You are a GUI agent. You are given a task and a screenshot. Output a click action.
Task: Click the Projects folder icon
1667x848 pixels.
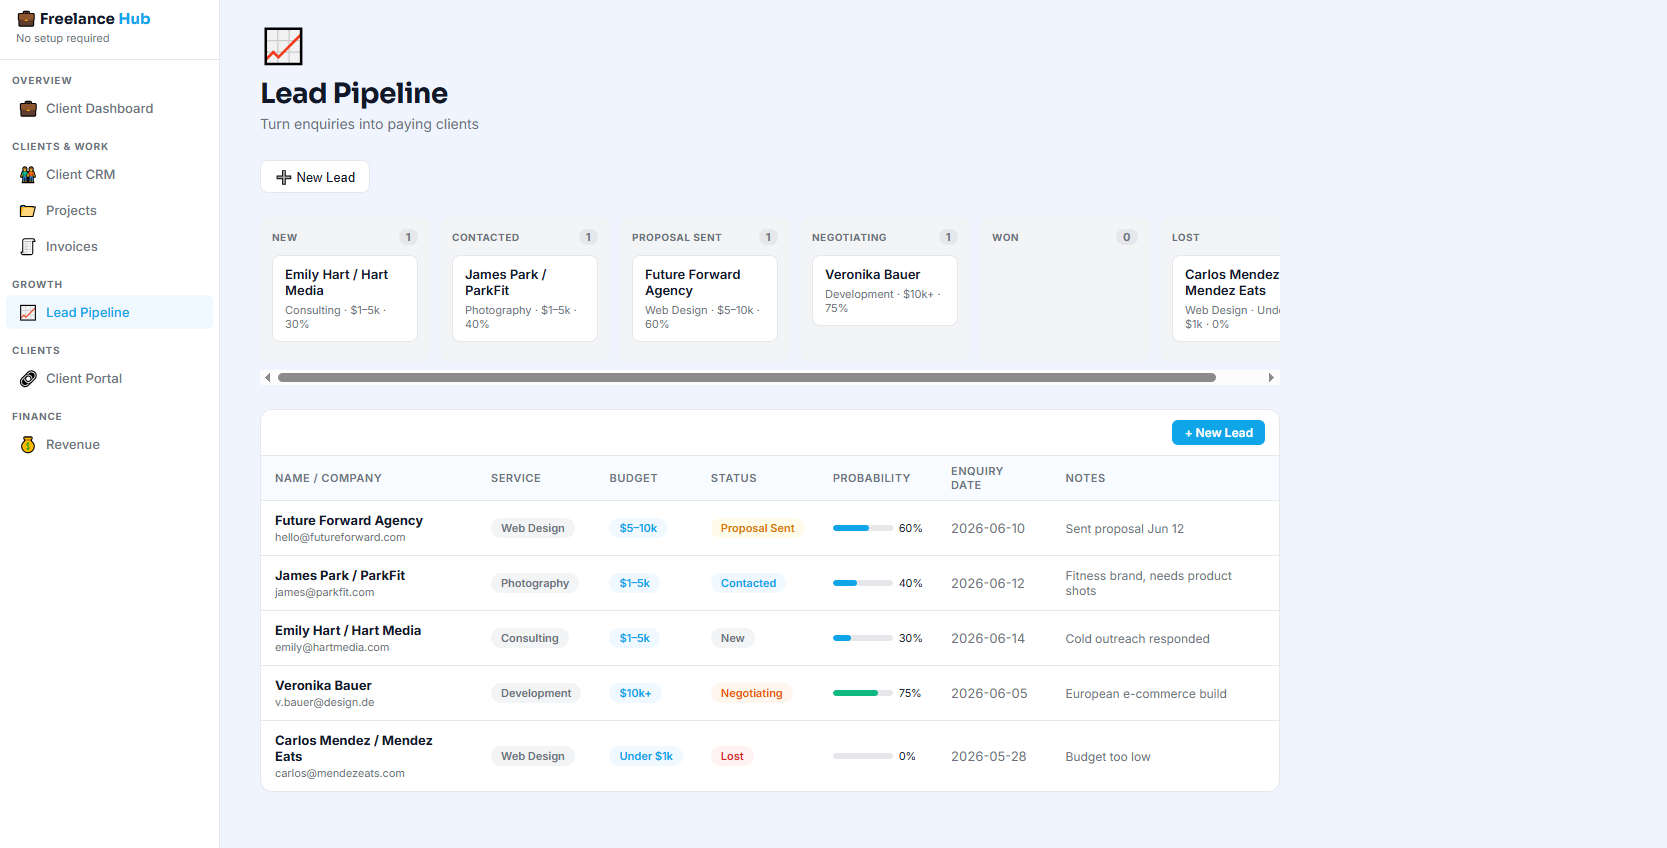[28, 211]
